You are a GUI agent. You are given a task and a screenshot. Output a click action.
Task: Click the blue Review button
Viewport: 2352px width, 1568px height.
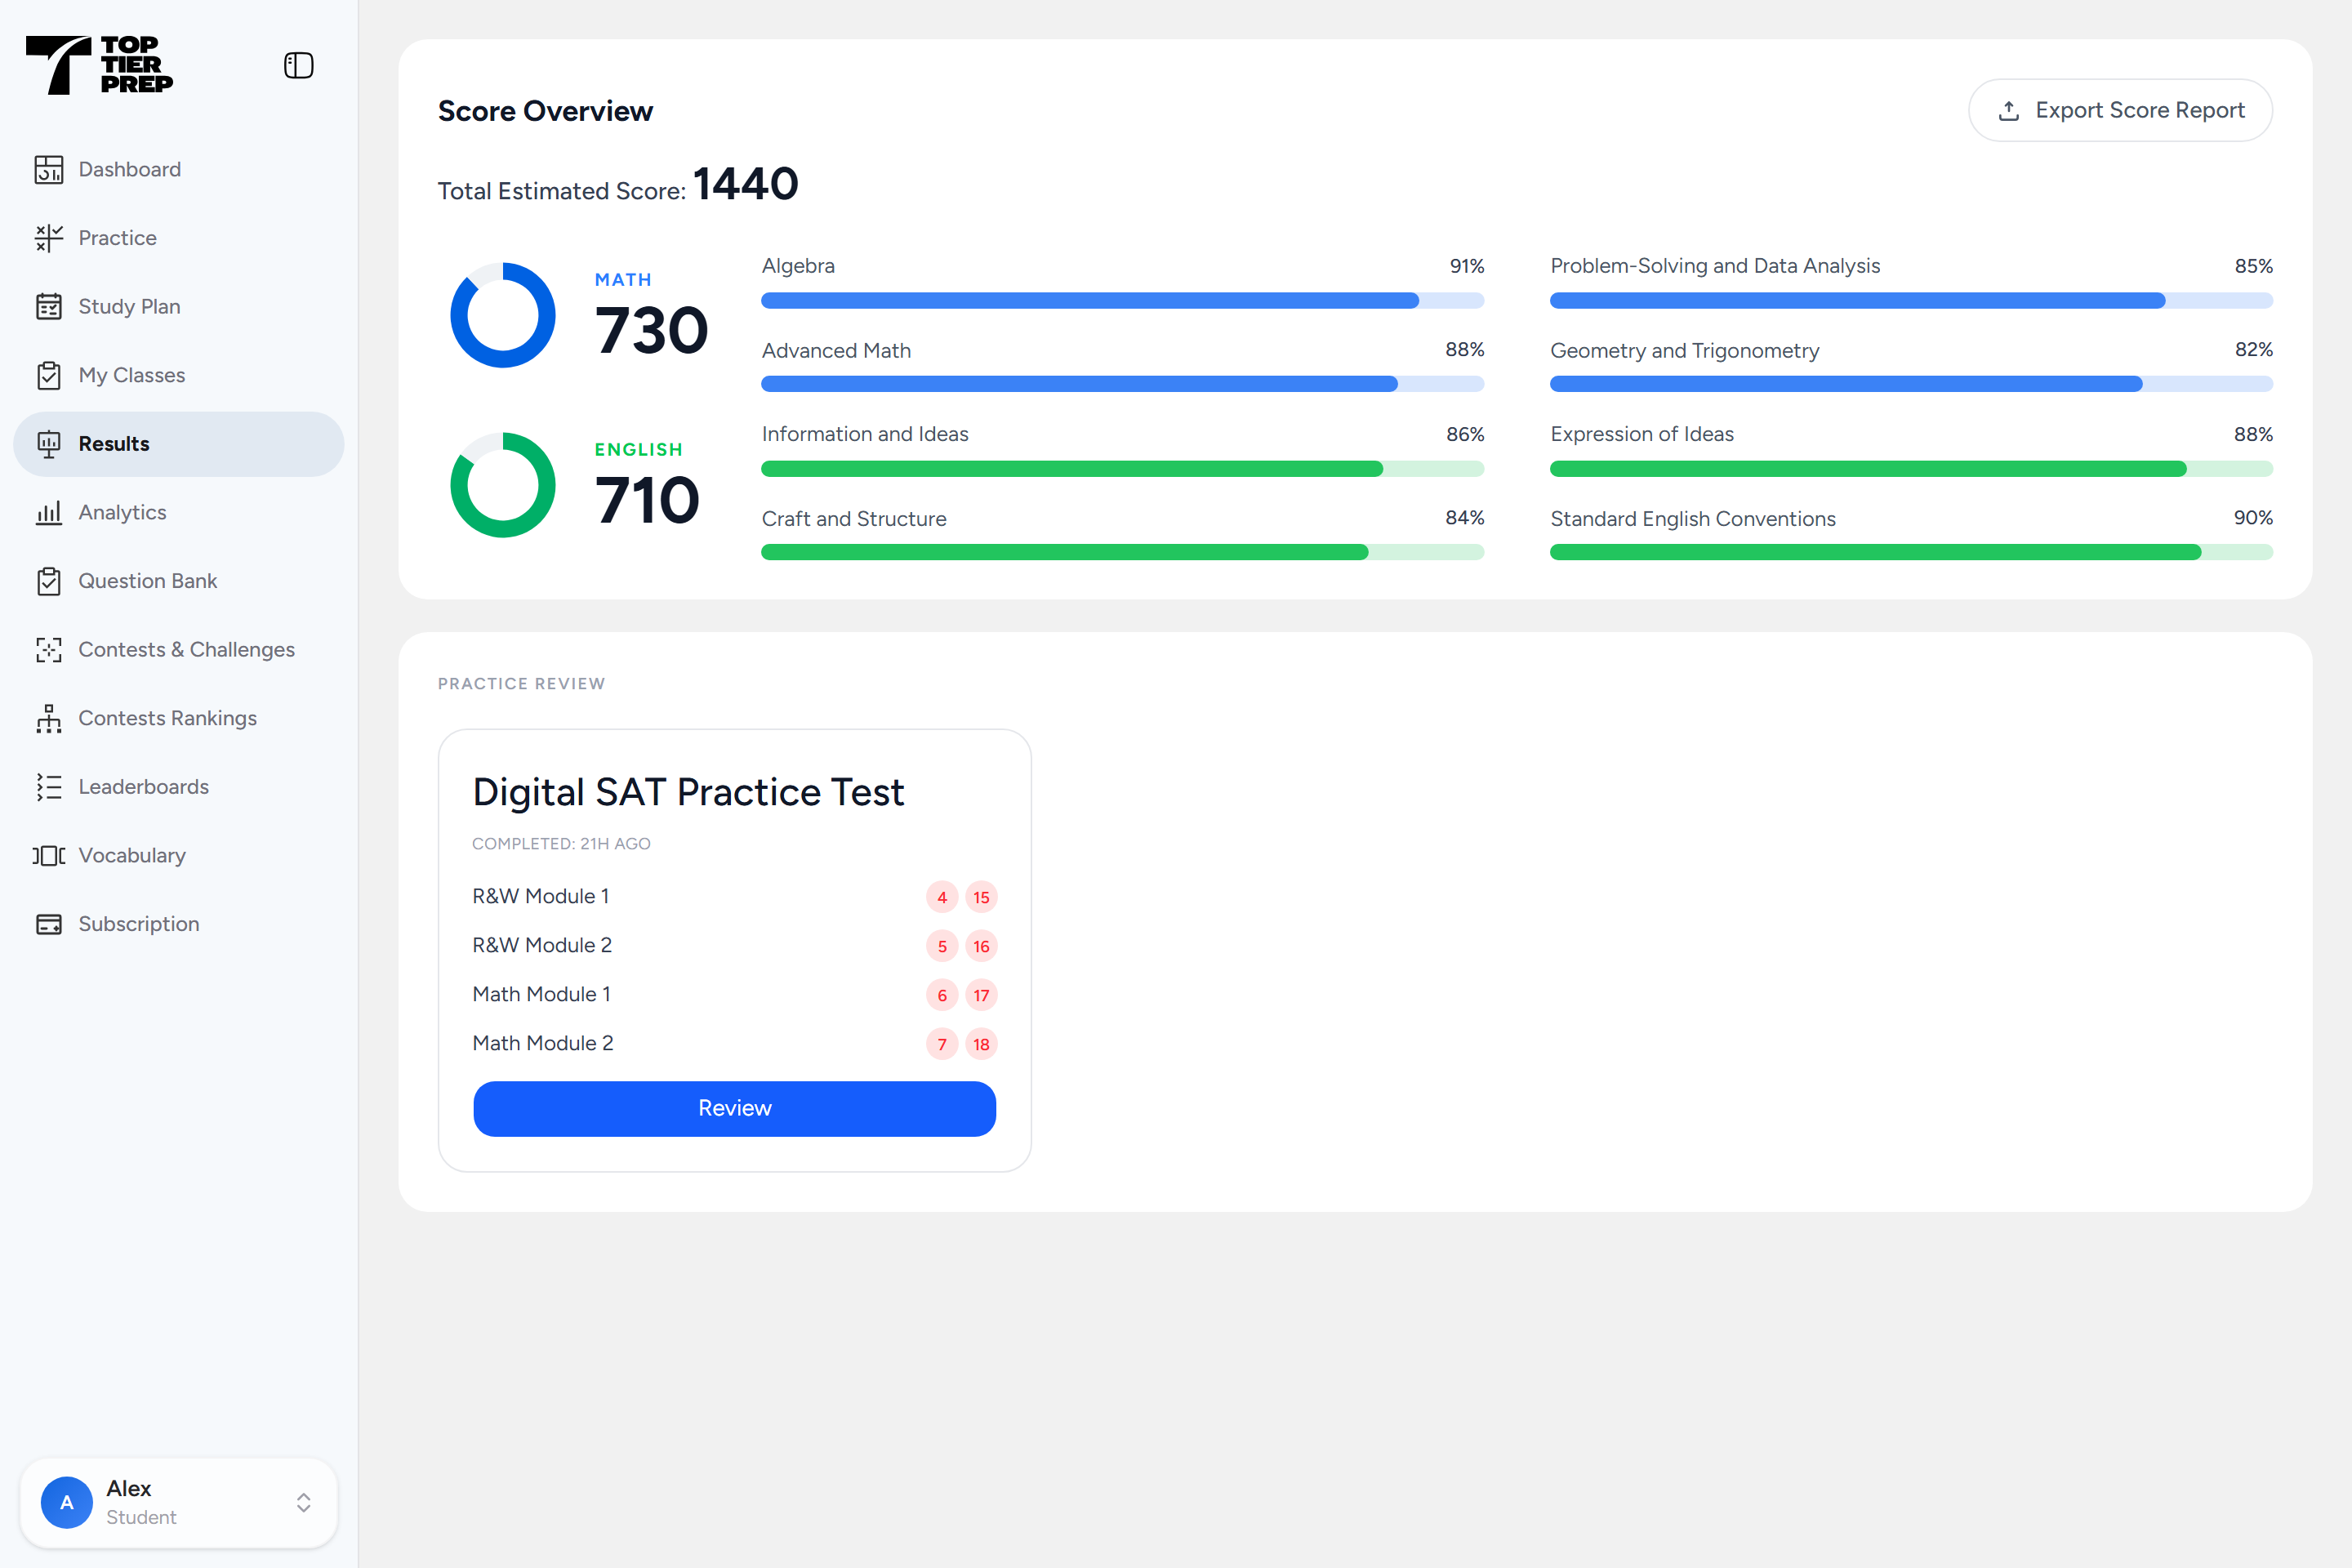pyautogui.click(x=734, y=1108)
